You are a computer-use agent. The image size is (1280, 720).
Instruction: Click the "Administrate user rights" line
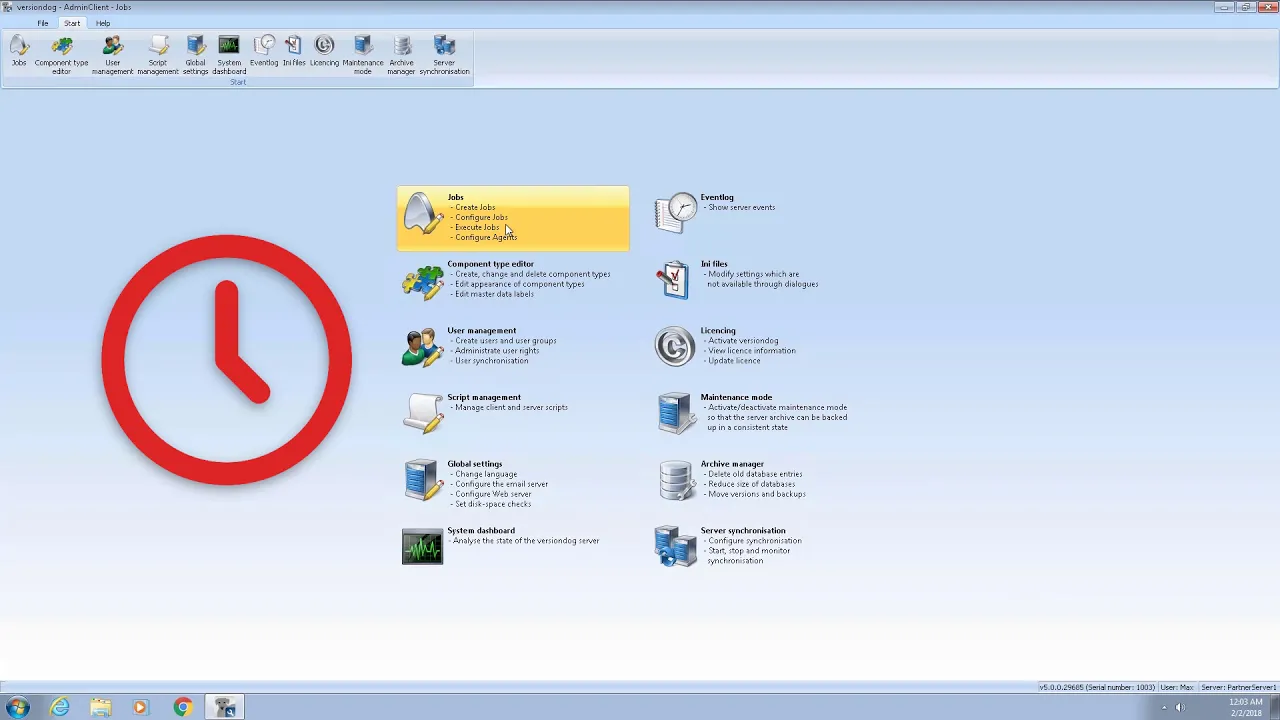point(495,350)
